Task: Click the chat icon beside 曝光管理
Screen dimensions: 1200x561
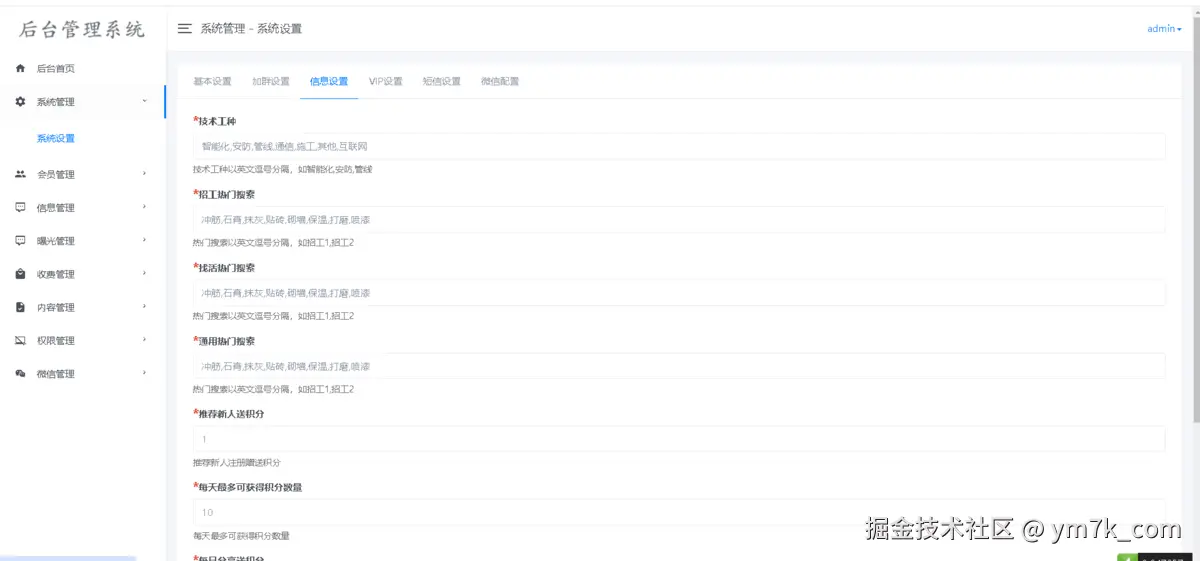Action: point(20,241)
